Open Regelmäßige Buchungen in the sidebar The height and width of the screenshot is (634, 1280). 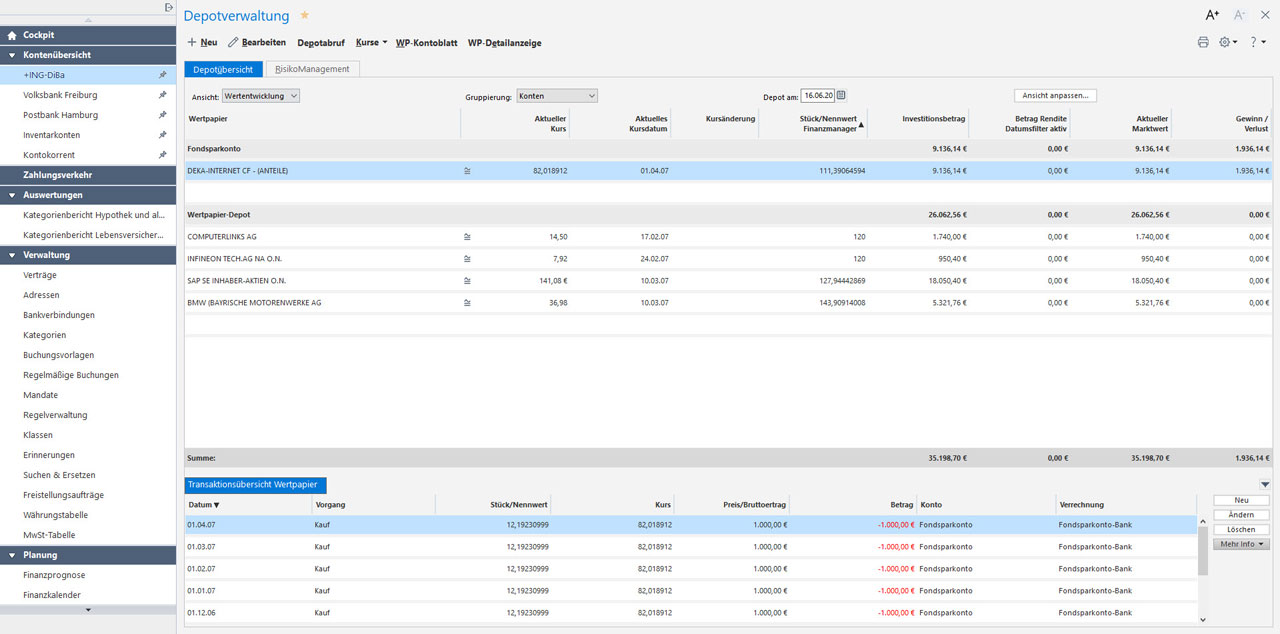tap(71, 375)
